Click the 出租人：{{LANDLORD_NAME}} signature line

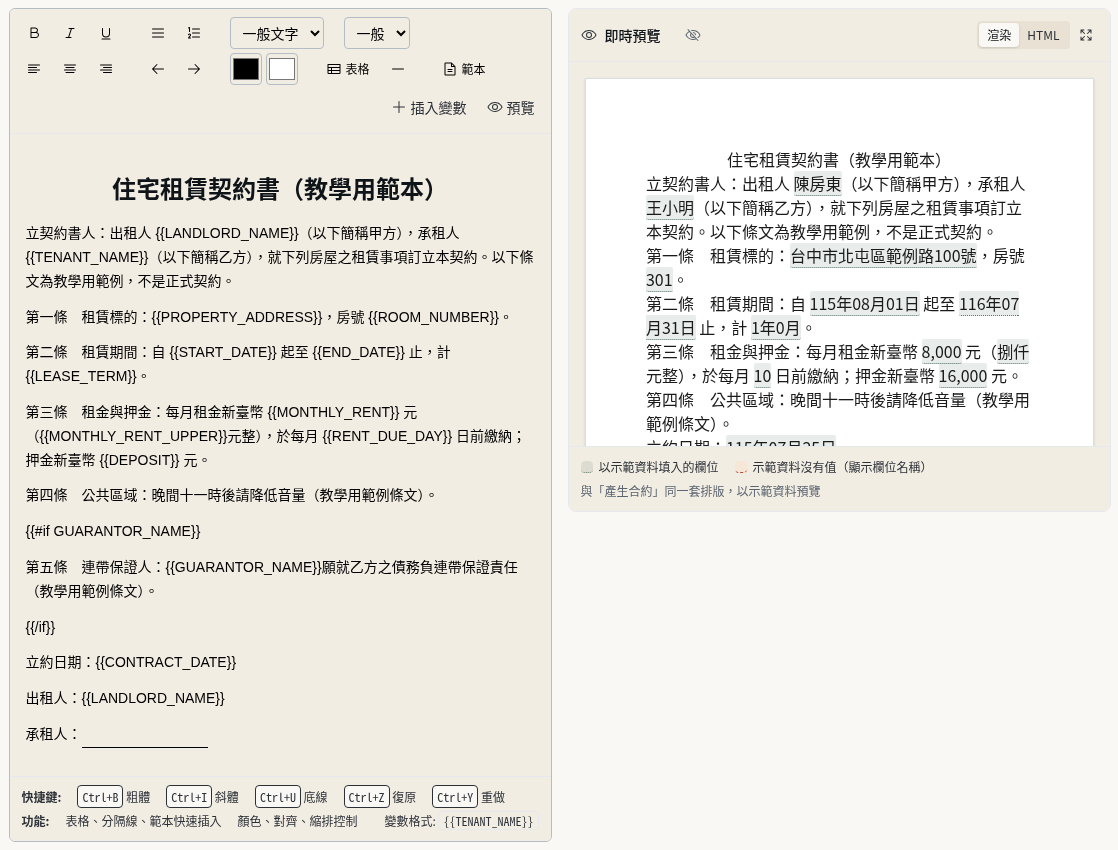[x=125, y=698]
